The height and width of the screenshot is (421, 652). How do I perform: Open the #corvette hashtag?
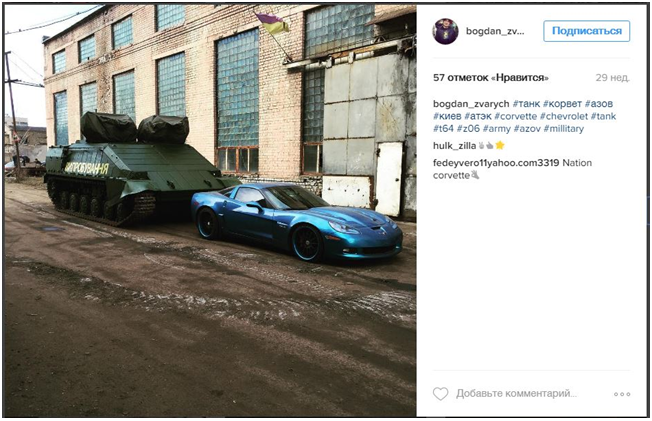point(516,116)
